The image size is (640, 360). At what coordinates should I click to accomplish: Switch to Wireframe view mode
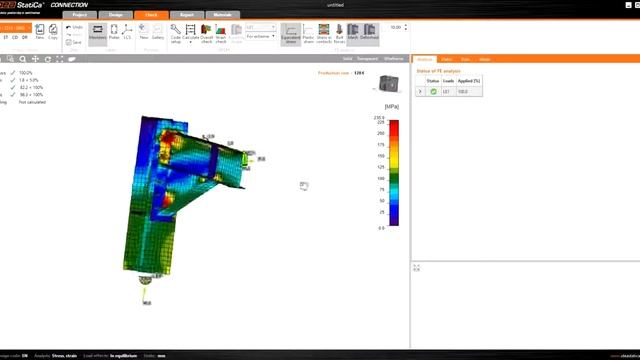(x=393, y=59)
